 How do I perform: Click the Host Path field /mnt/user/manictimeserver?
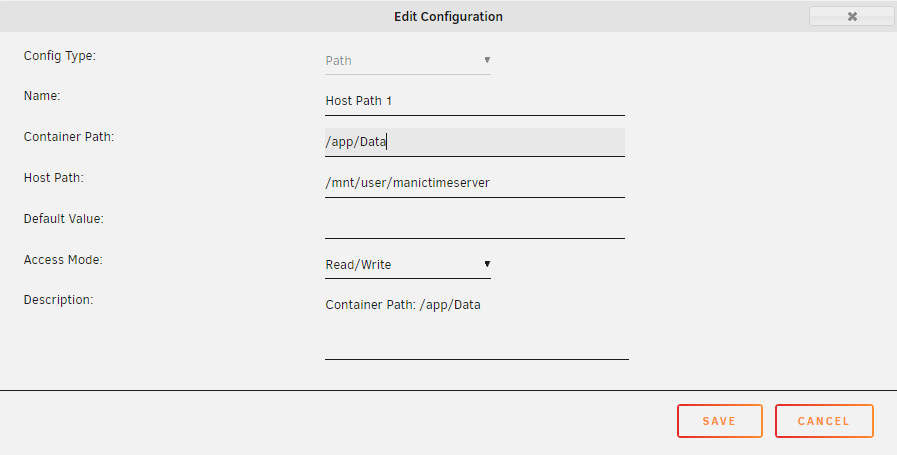[474, 183]
